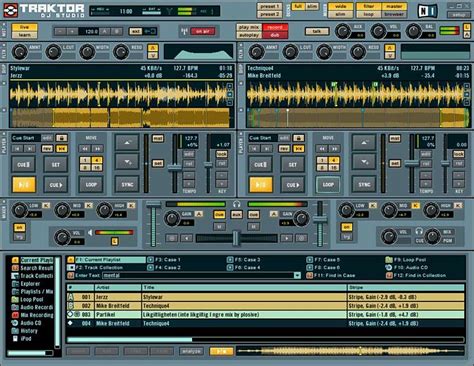This screenshot has height=366, width=474.
Task: Click crossfader move-right arrow icon
Action: 287,238
